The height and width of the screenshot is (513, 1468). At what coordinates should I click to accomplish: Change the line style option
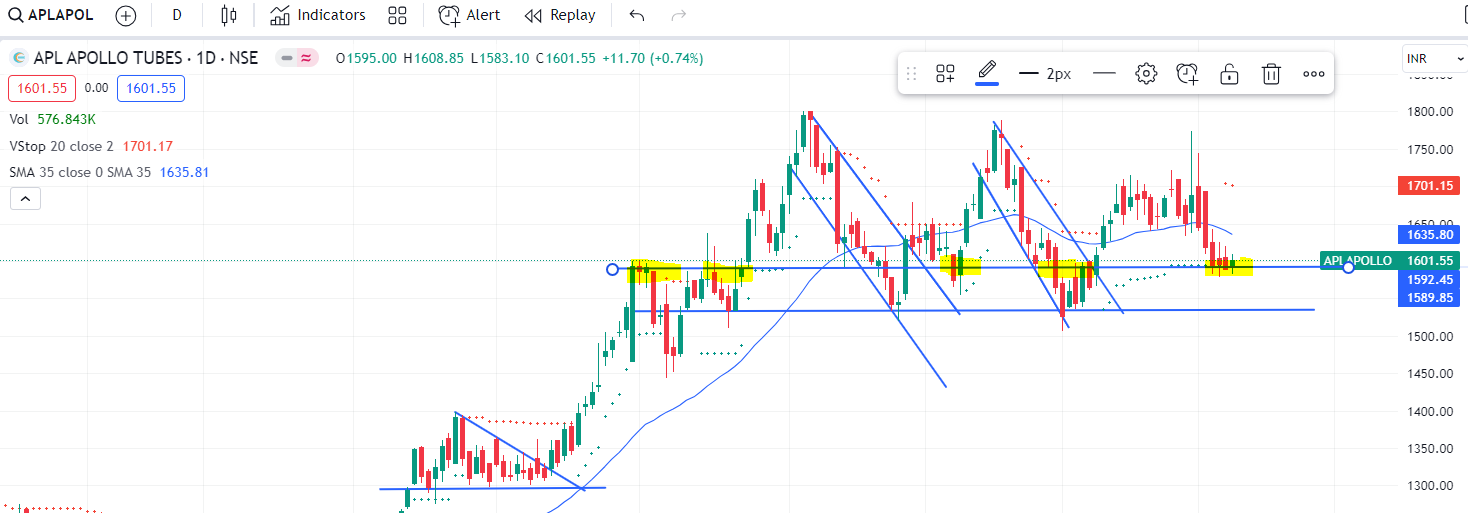click(x=1104, y=73)
